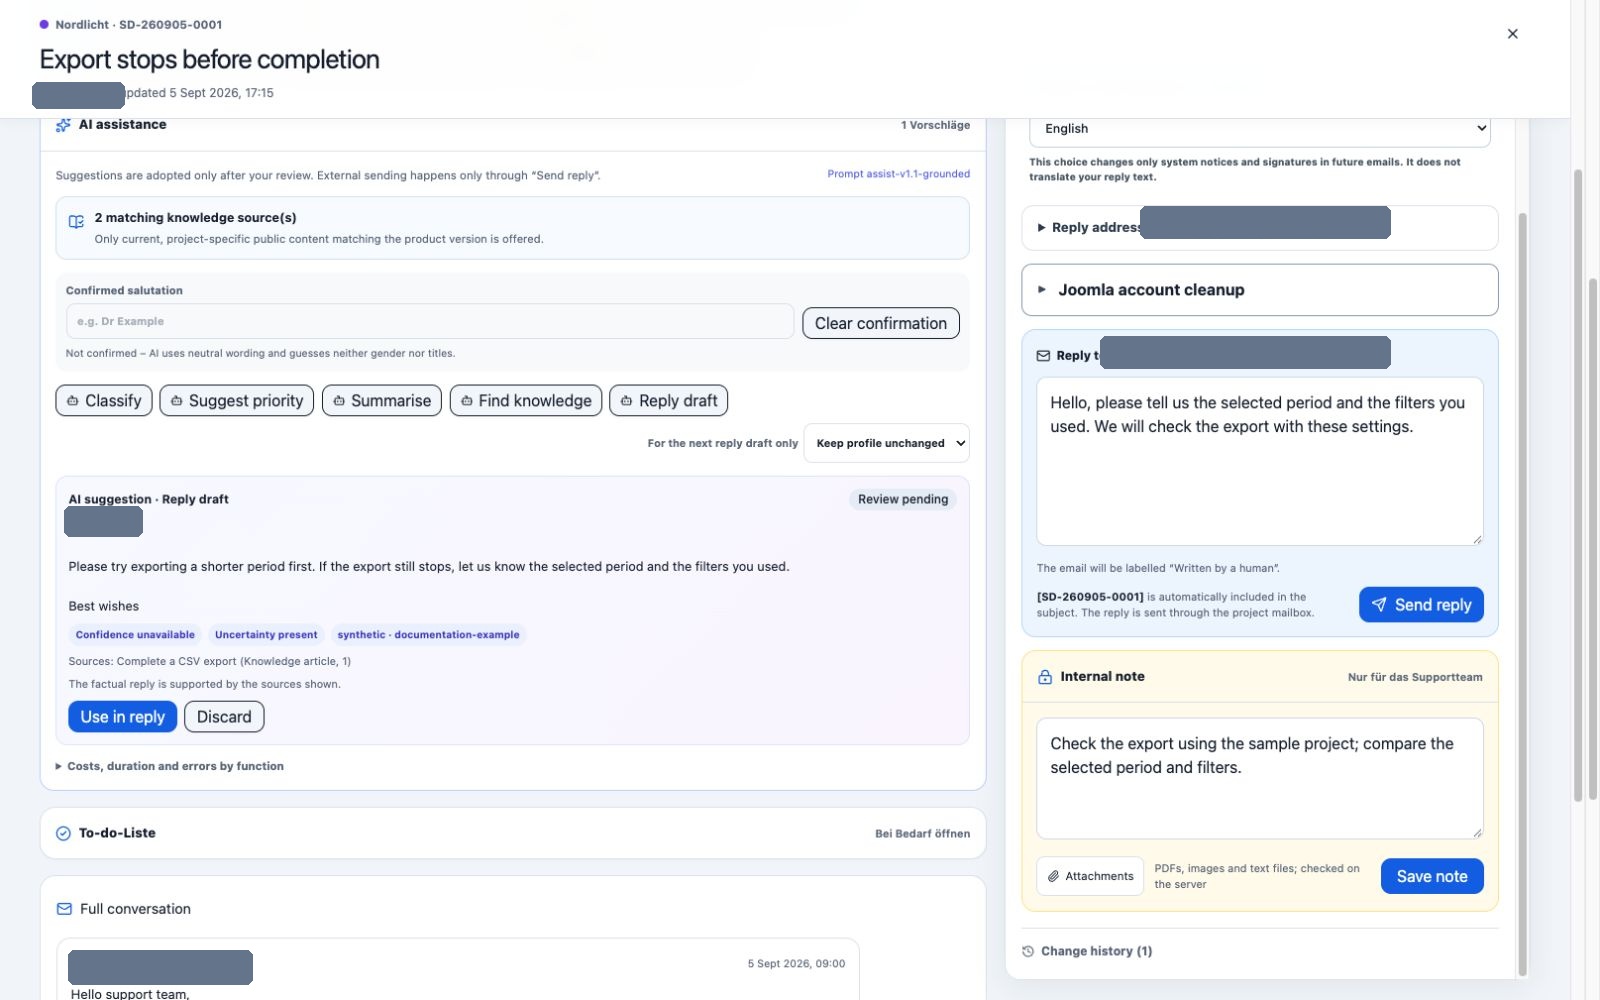Click the 1 Vorschläge counter

(x=935, y=125)
